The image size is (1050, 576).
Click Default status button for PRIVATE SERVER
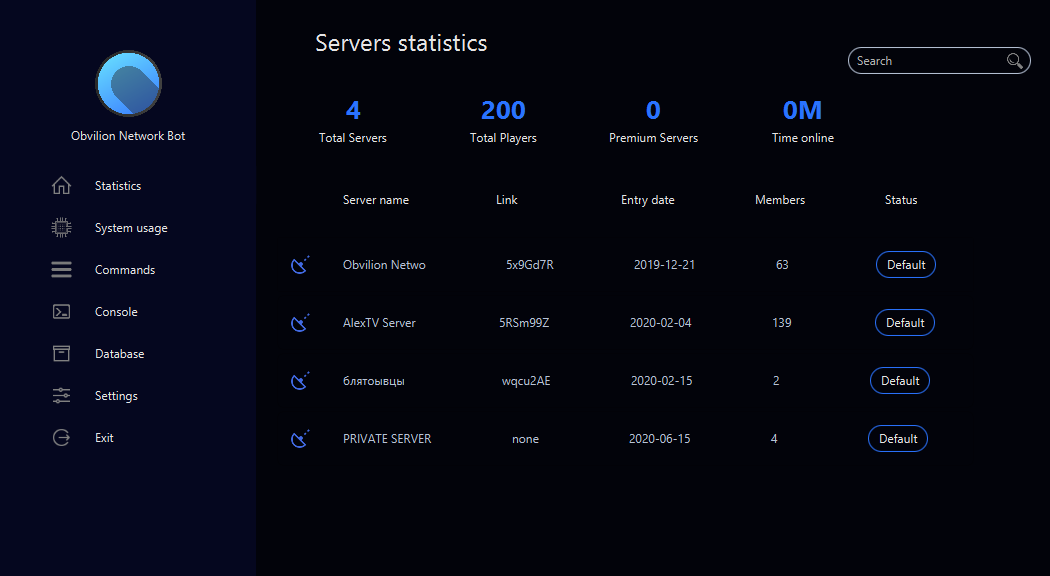pyautogui.click(x=898, y=439)
